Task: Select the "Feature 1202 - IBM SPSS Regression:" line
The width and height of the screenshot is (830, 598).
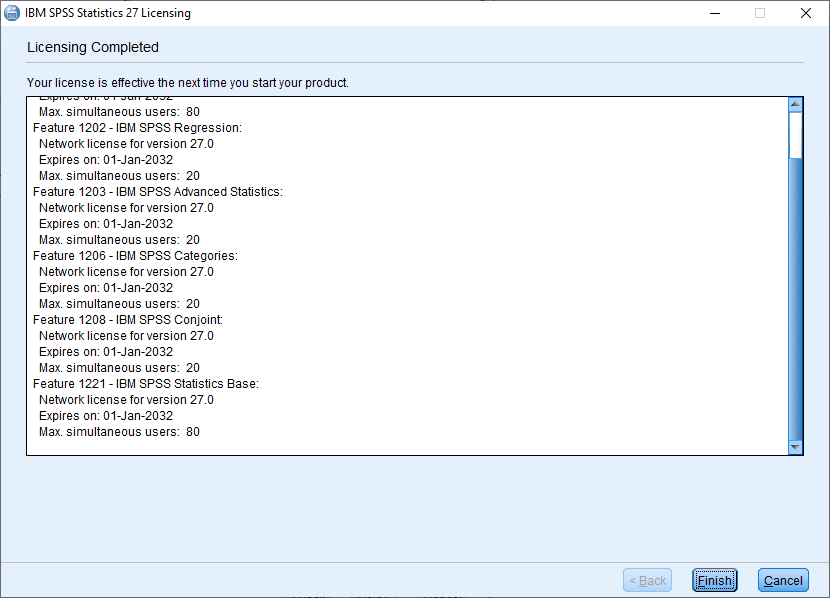Action: (137, 128)
